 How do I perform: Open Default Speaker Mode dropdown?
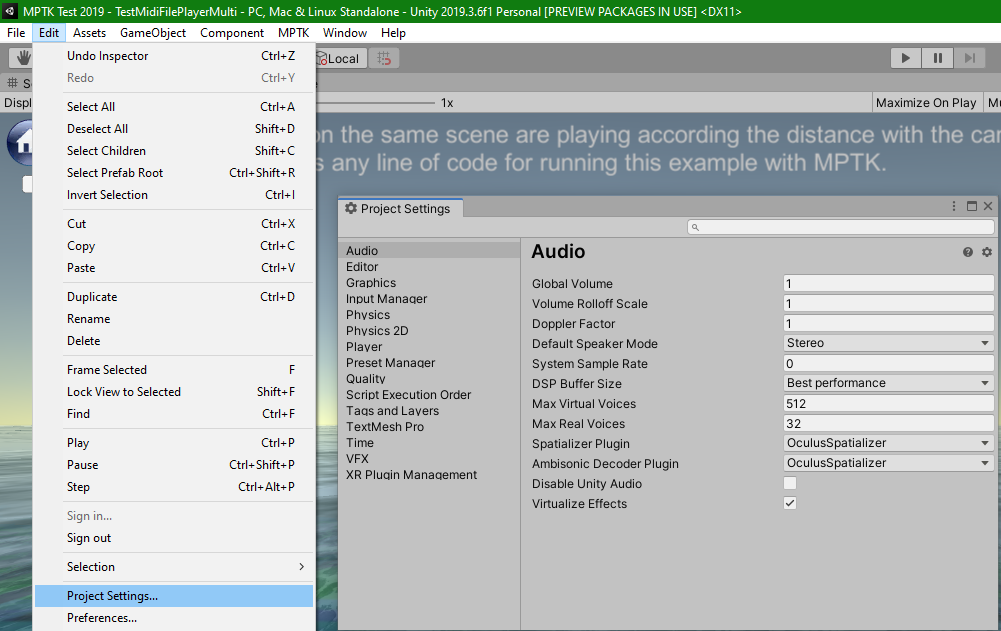(888, 343)
